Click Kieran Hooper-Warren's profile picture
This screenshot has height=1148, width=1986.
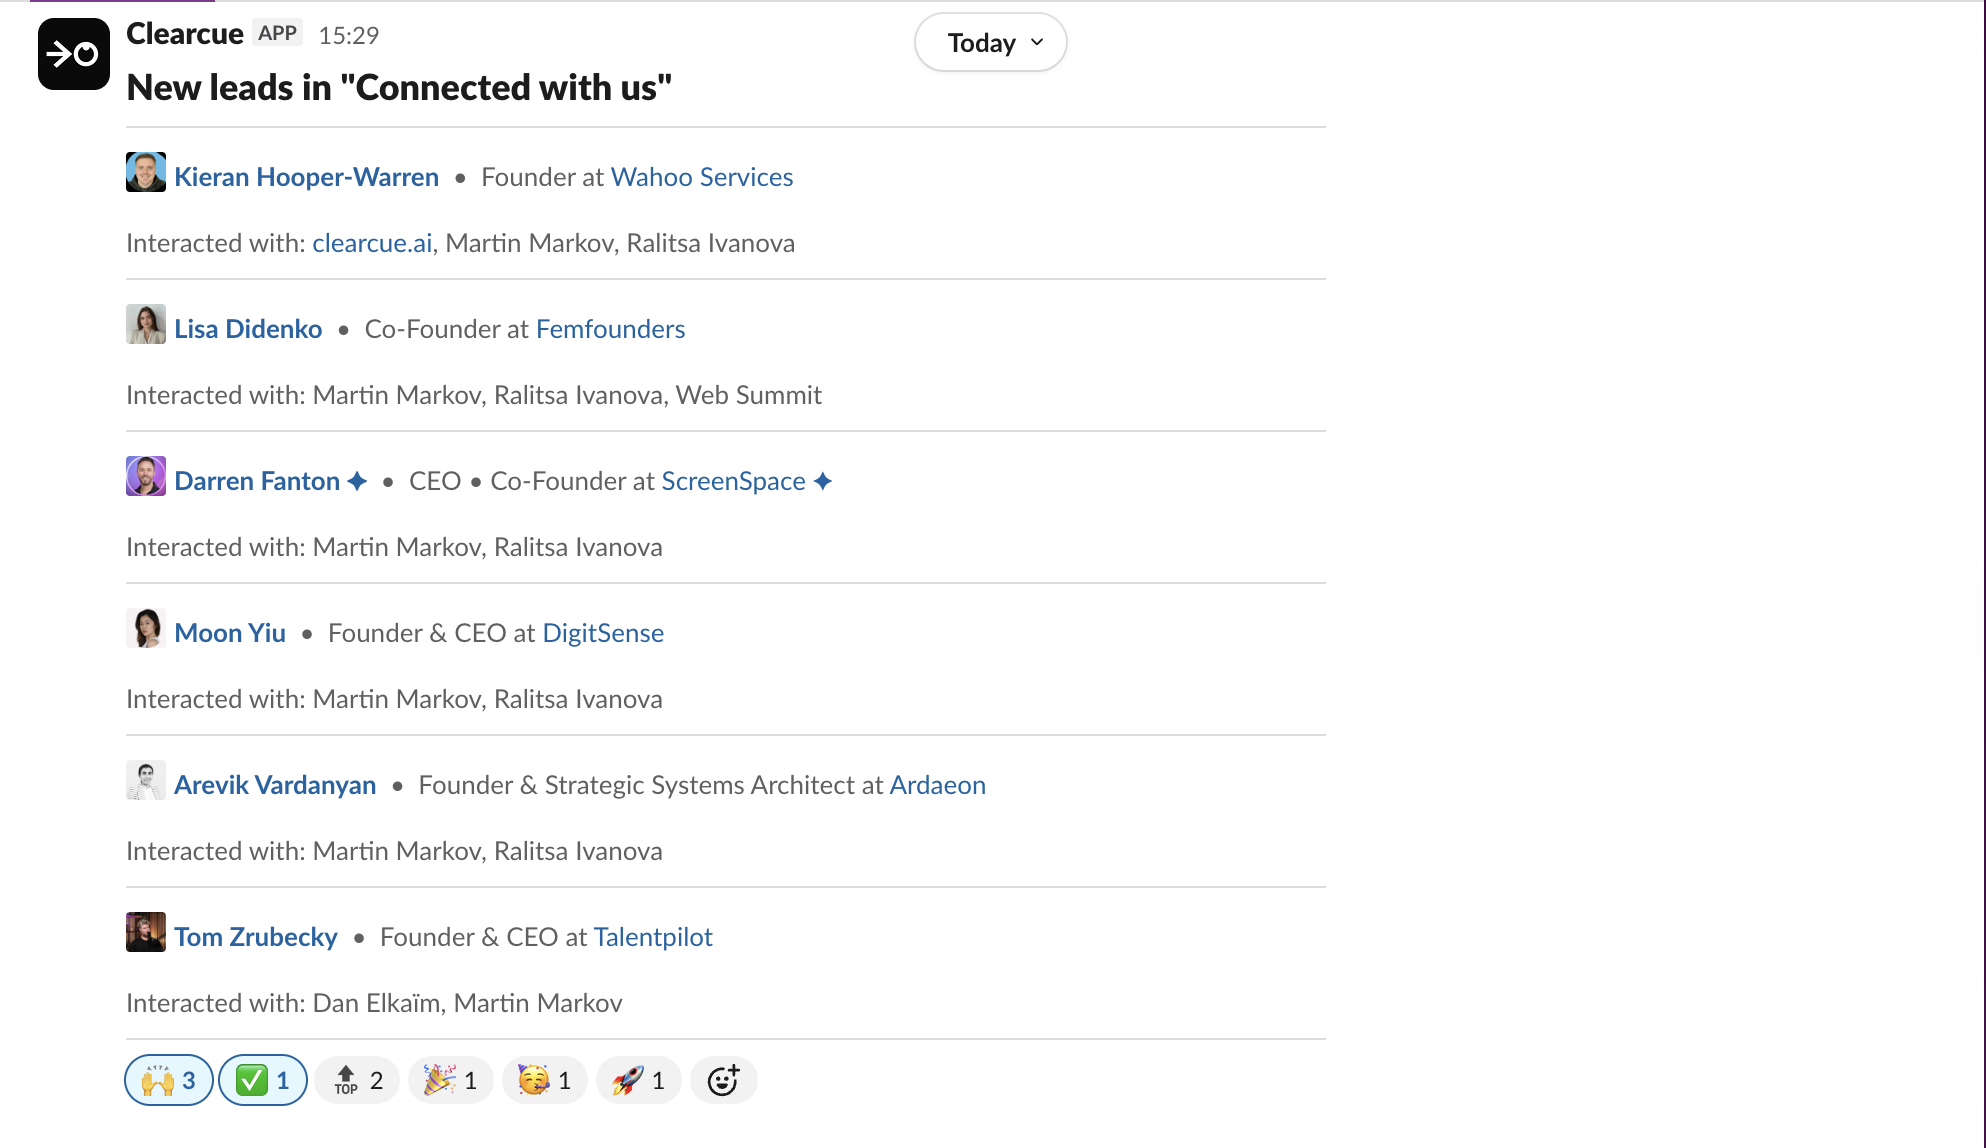145,172
